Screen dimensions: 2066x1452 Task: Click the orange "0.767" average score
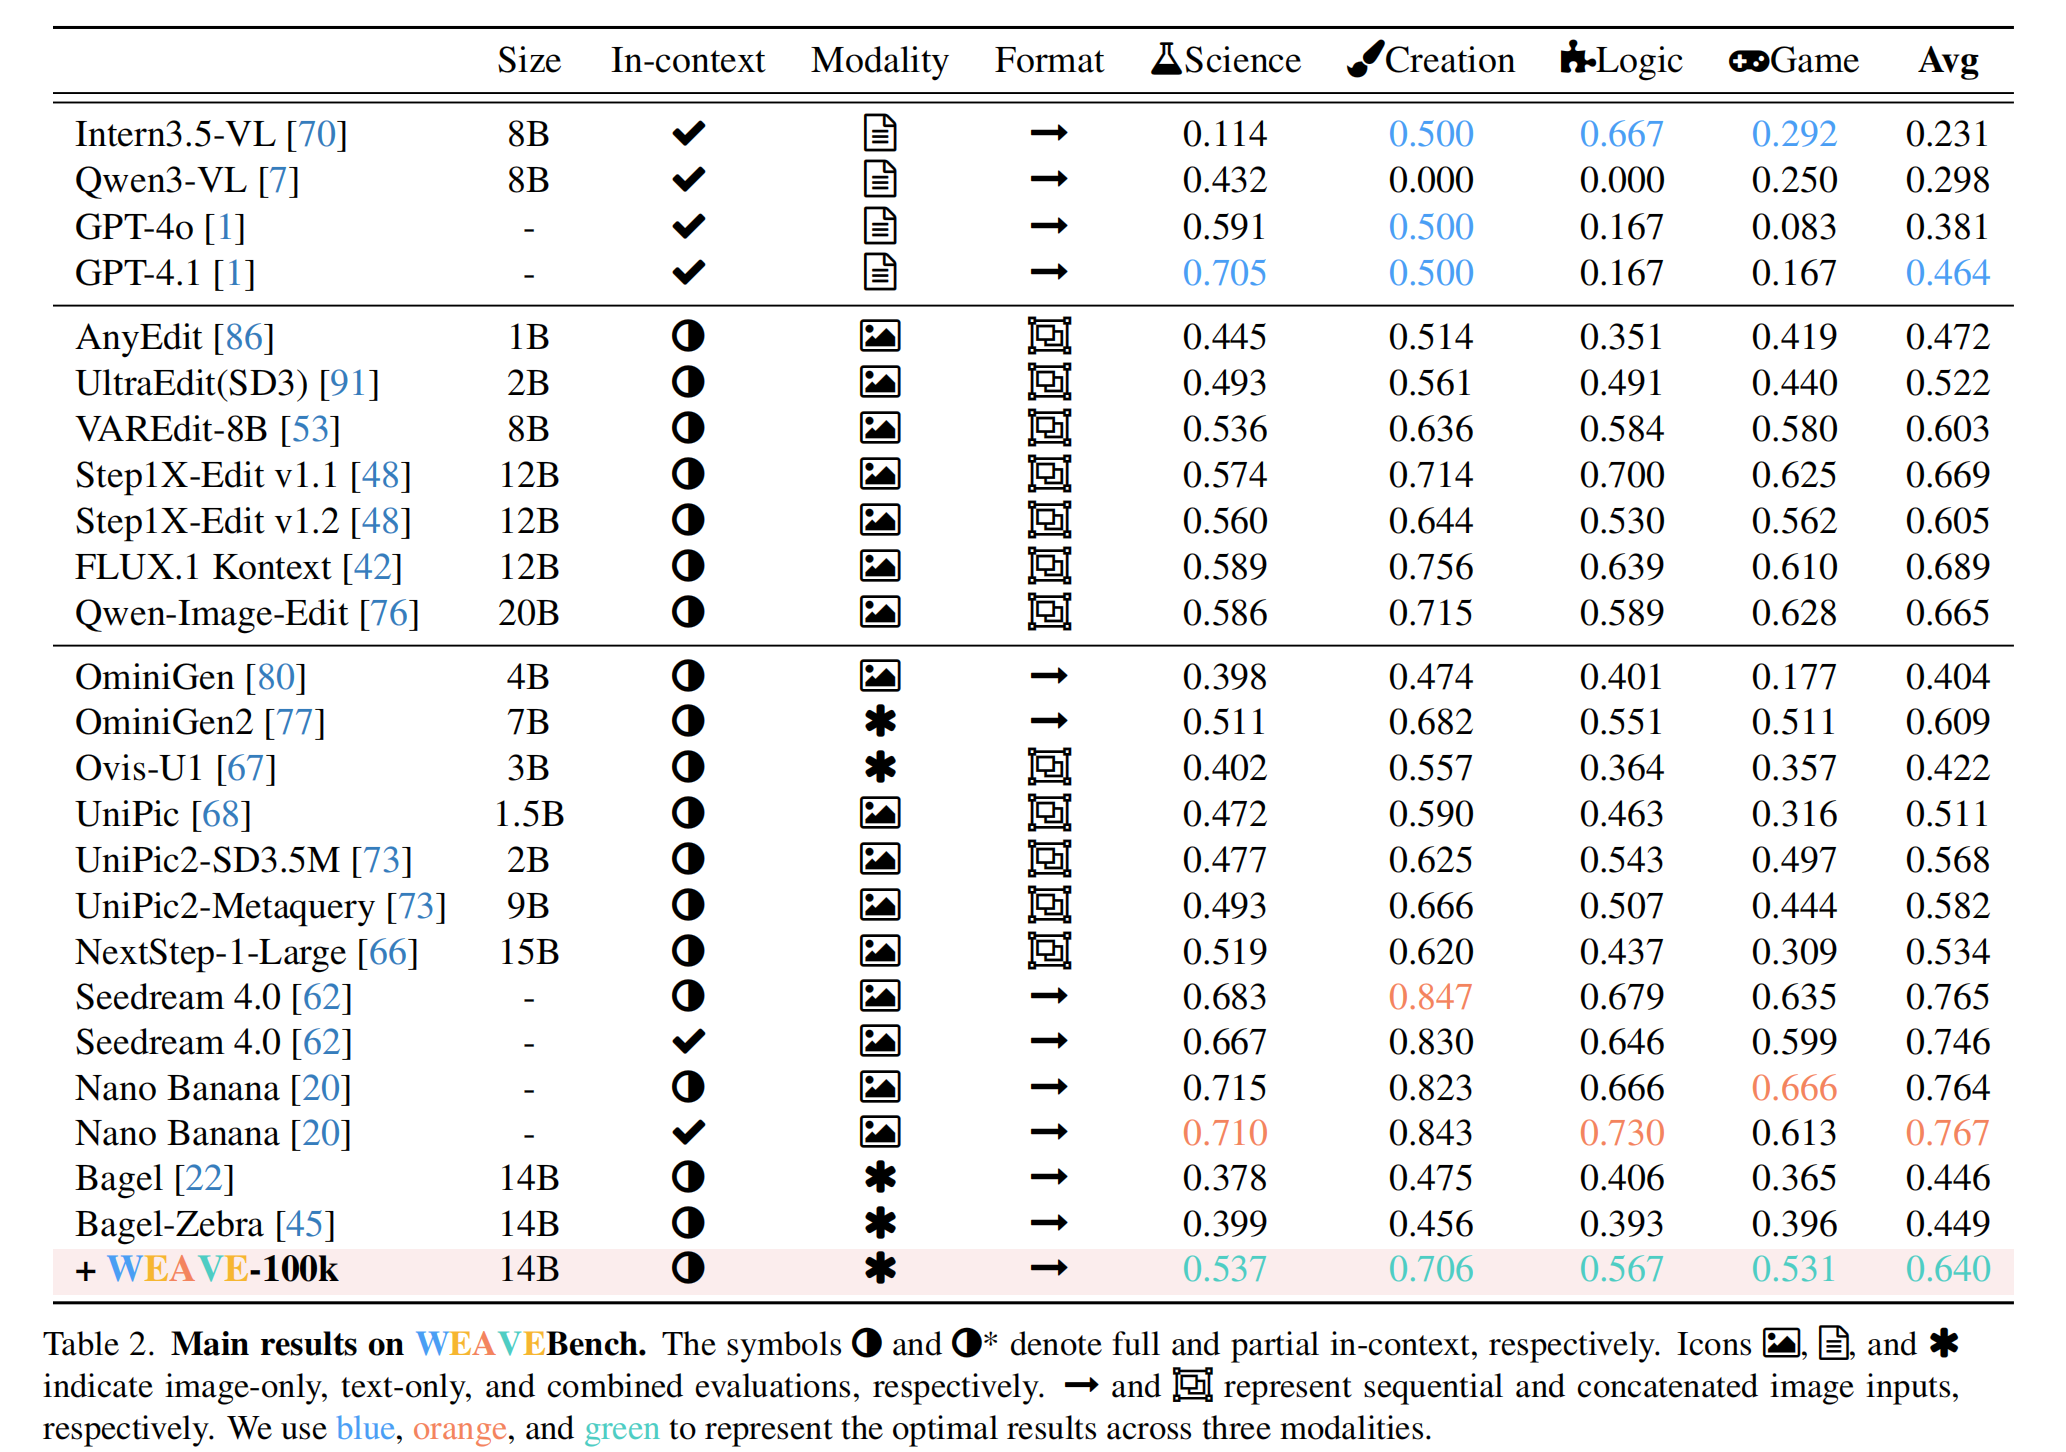tap(1948, 1133)
